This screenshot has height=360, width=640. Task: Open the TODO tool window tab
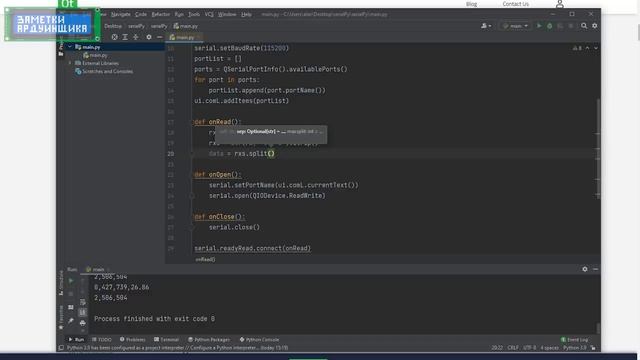pyautogui.click(x=102, y=340)
